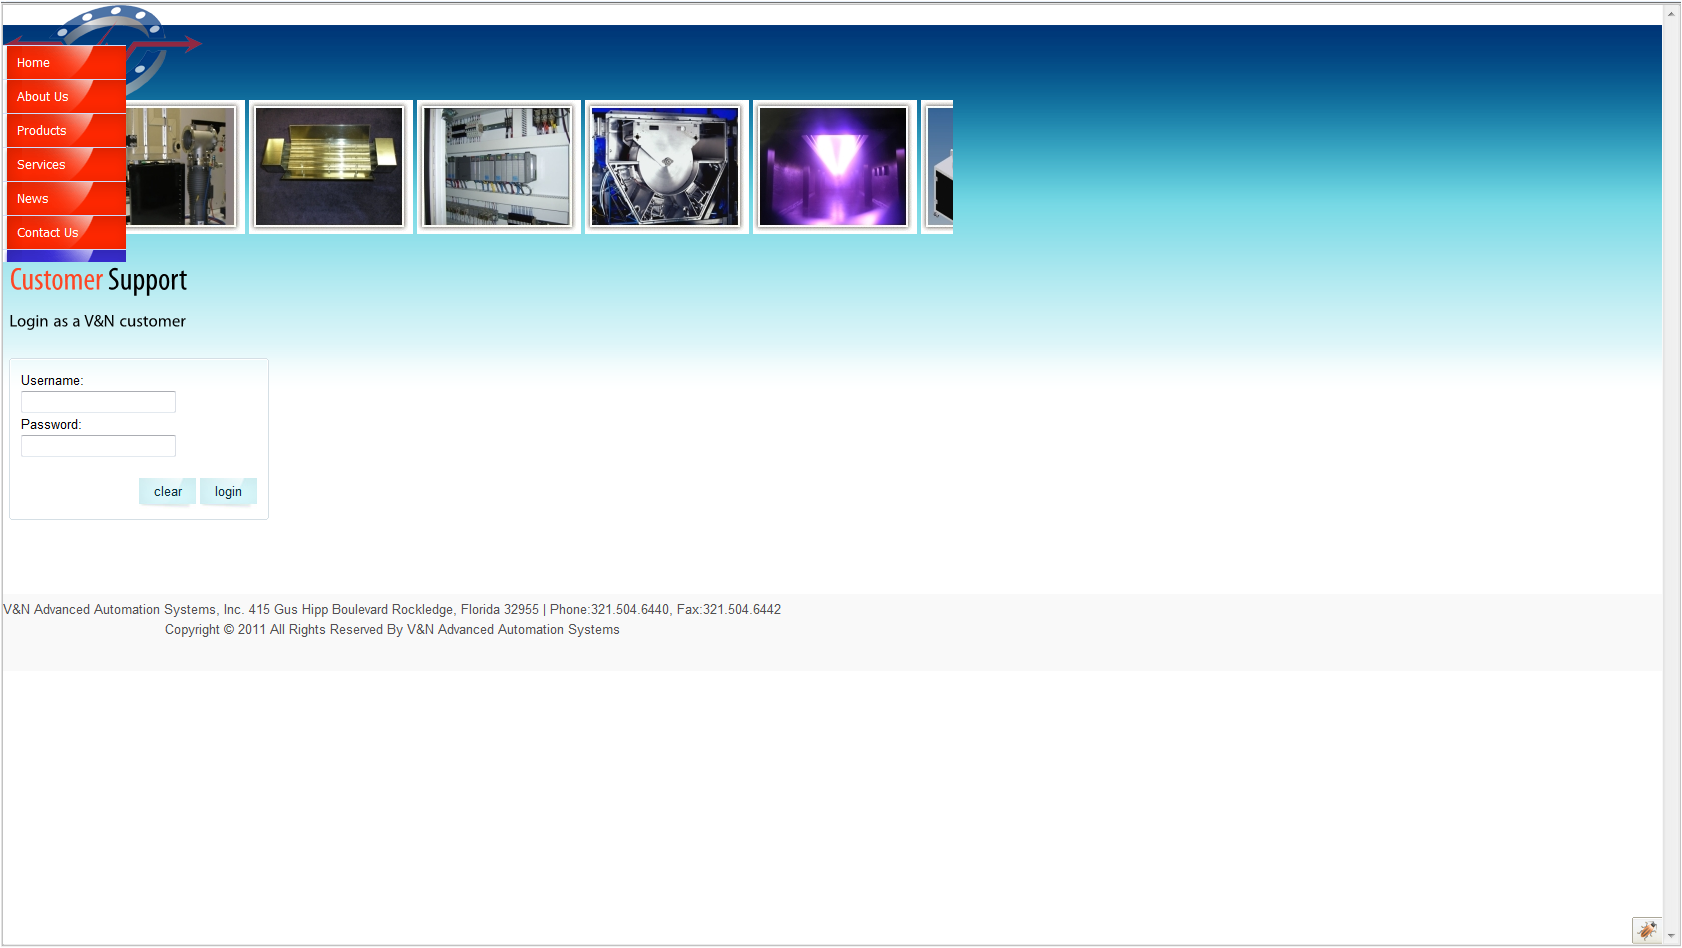Viewport: 1682px width, 948px height.
Task: Select Services in the navigation menu
Action: point(66,165)
